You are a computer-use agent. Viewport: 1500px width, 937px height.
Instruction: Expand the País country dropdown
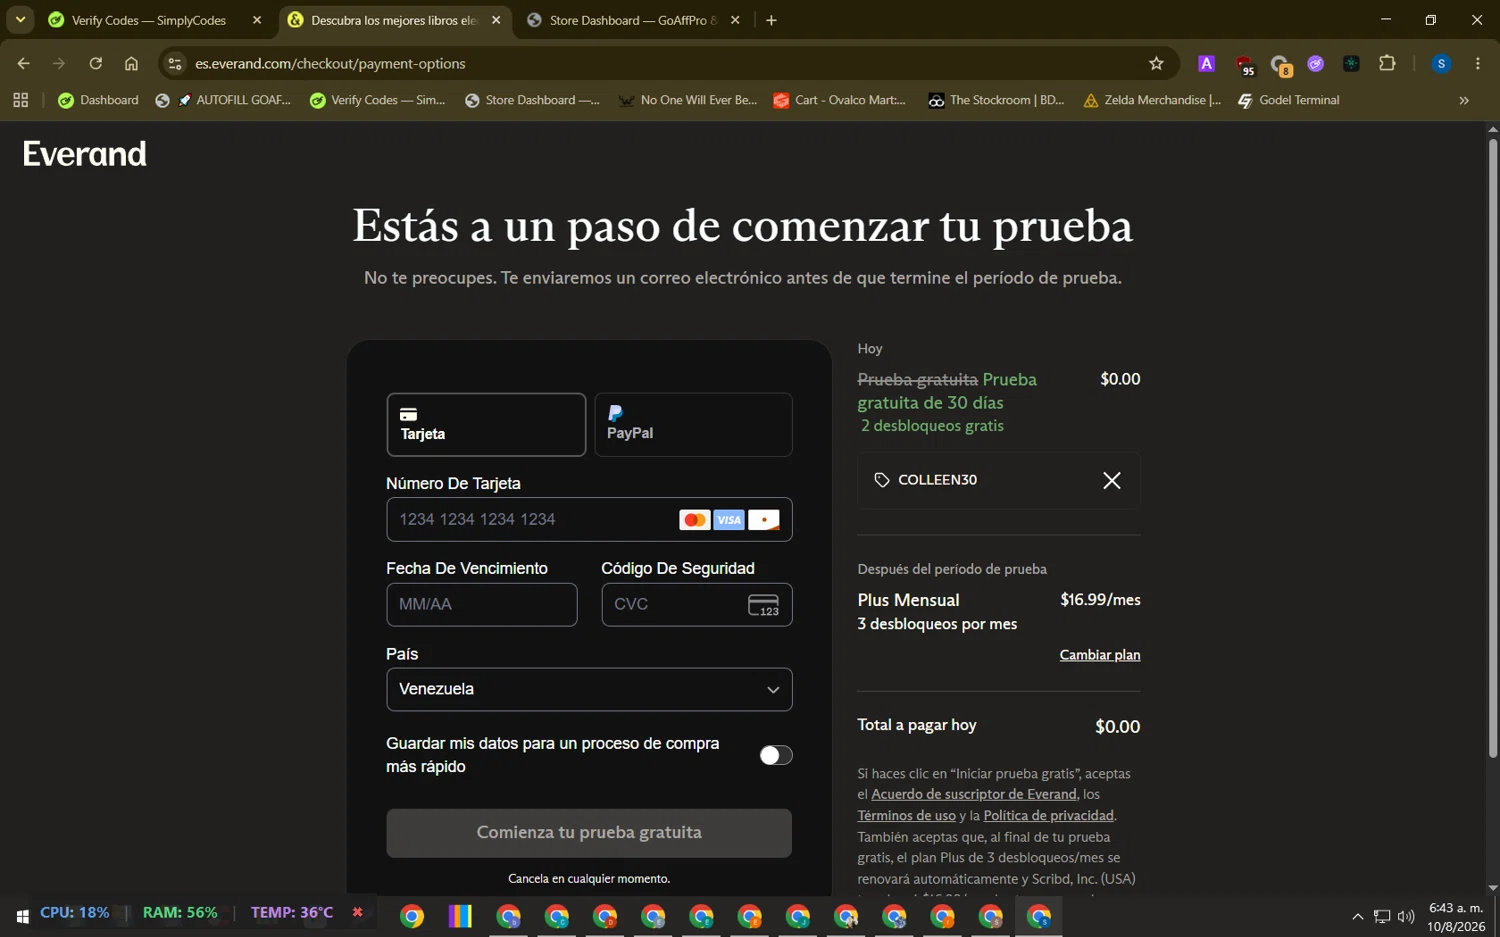coord(589,689)
